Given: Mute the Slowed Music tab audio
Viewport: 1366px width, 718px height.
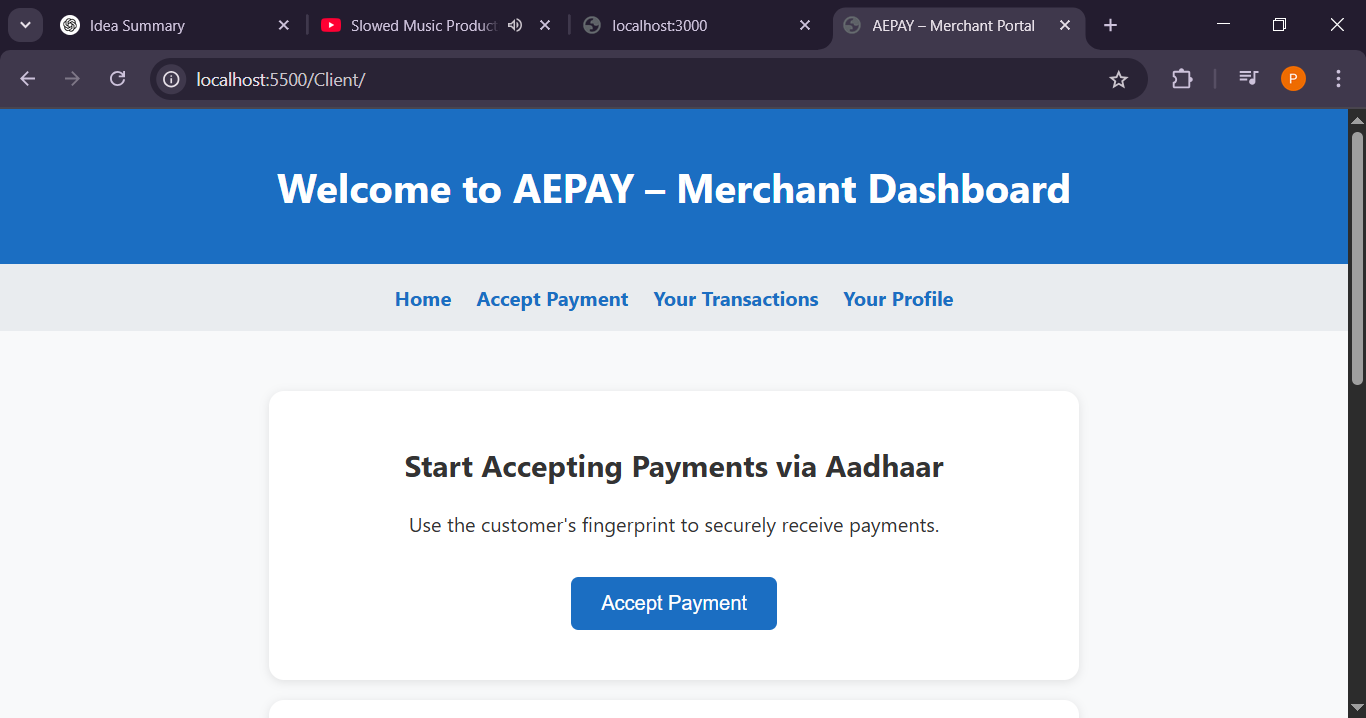Looking at the screenshot, I should point(515,25).
